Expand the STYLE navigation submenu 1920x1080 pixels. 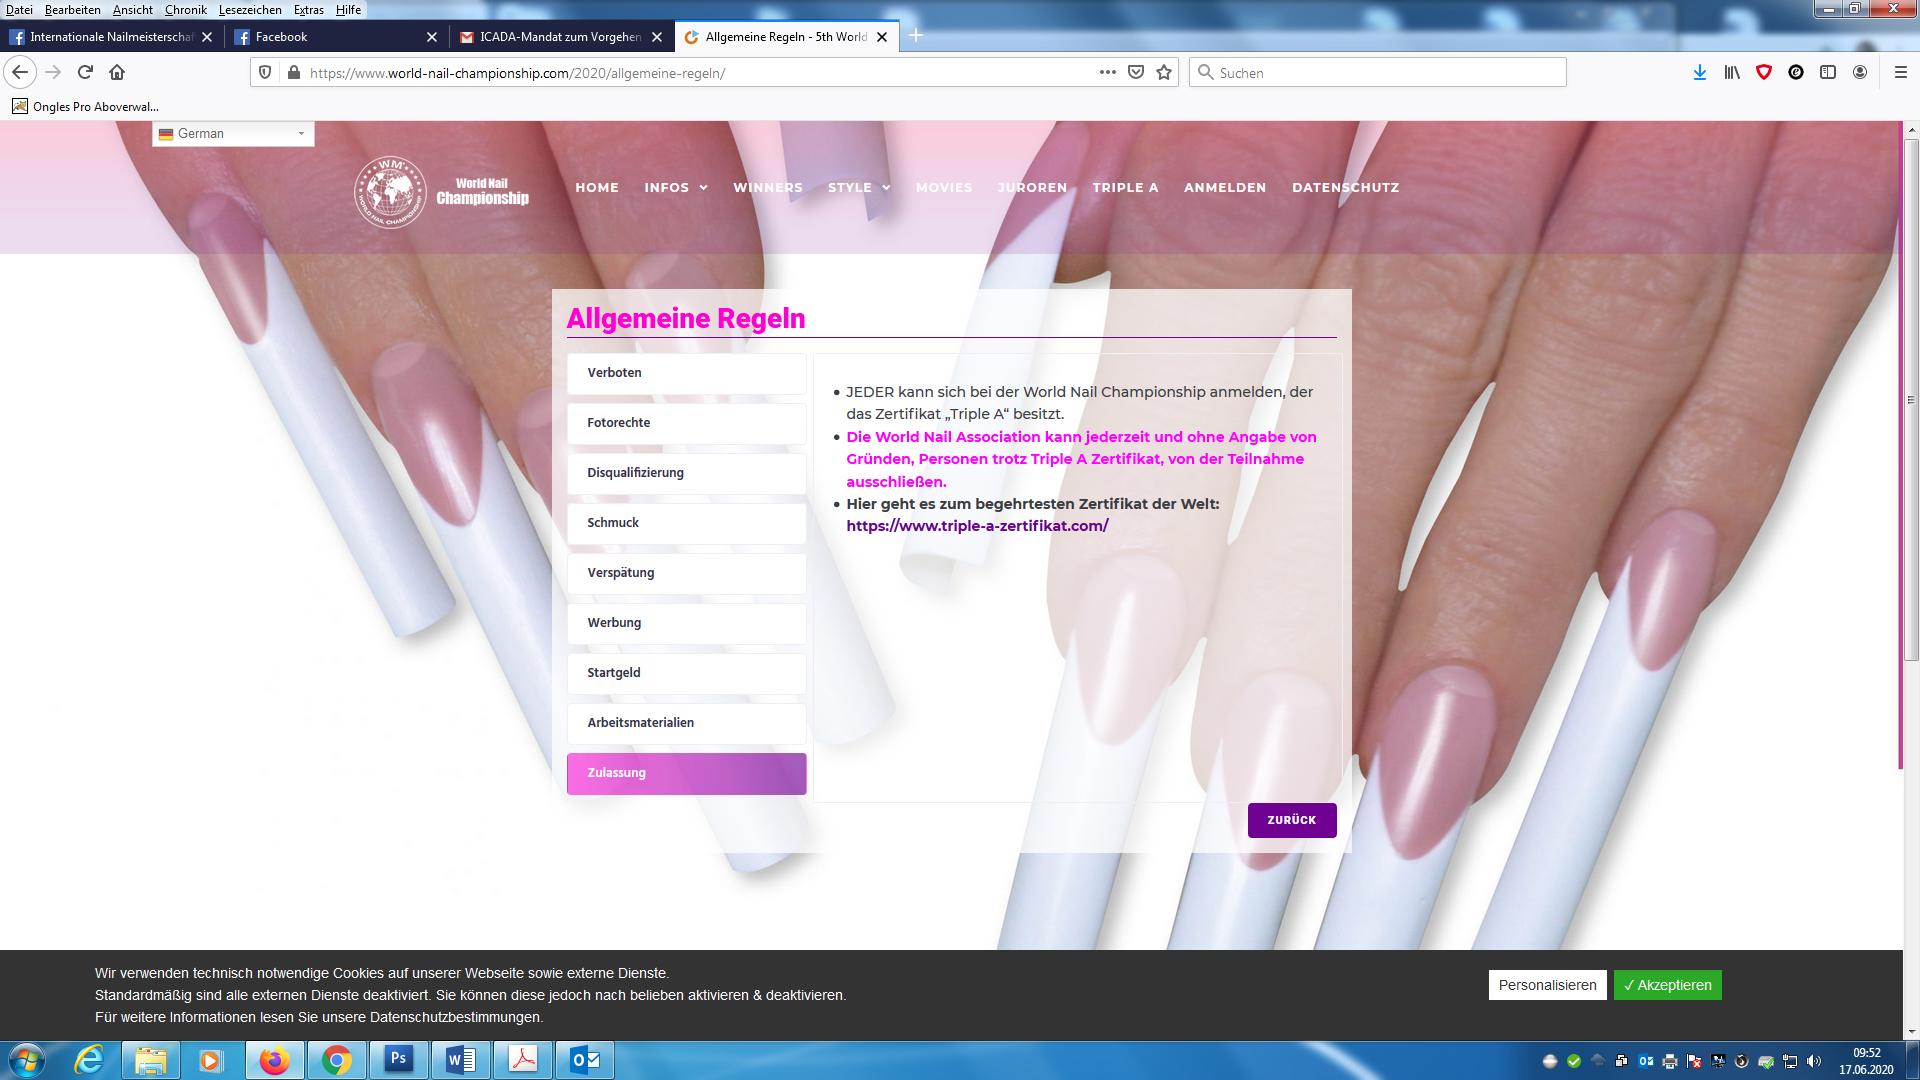(x=859, y=187)
